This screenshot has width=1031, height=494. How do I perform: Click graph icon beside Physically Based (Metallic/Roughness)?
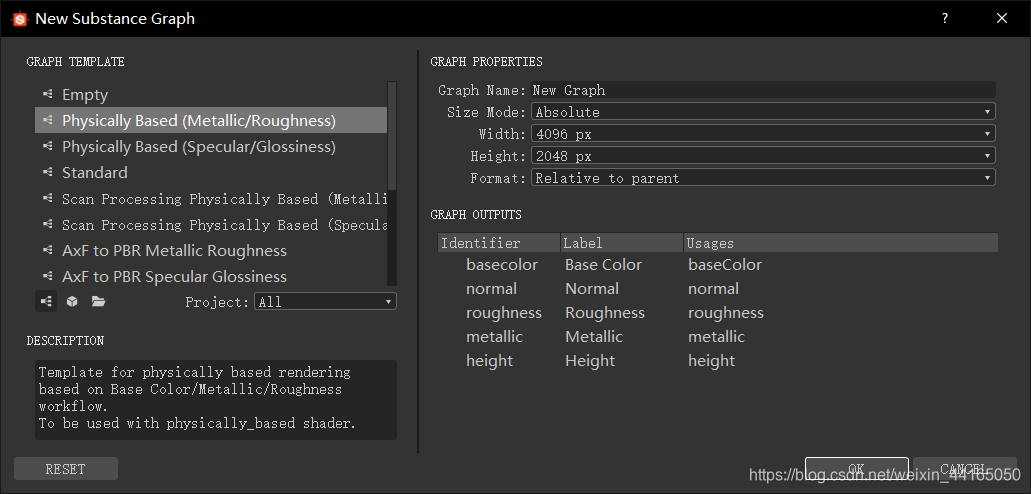[47, 120]
